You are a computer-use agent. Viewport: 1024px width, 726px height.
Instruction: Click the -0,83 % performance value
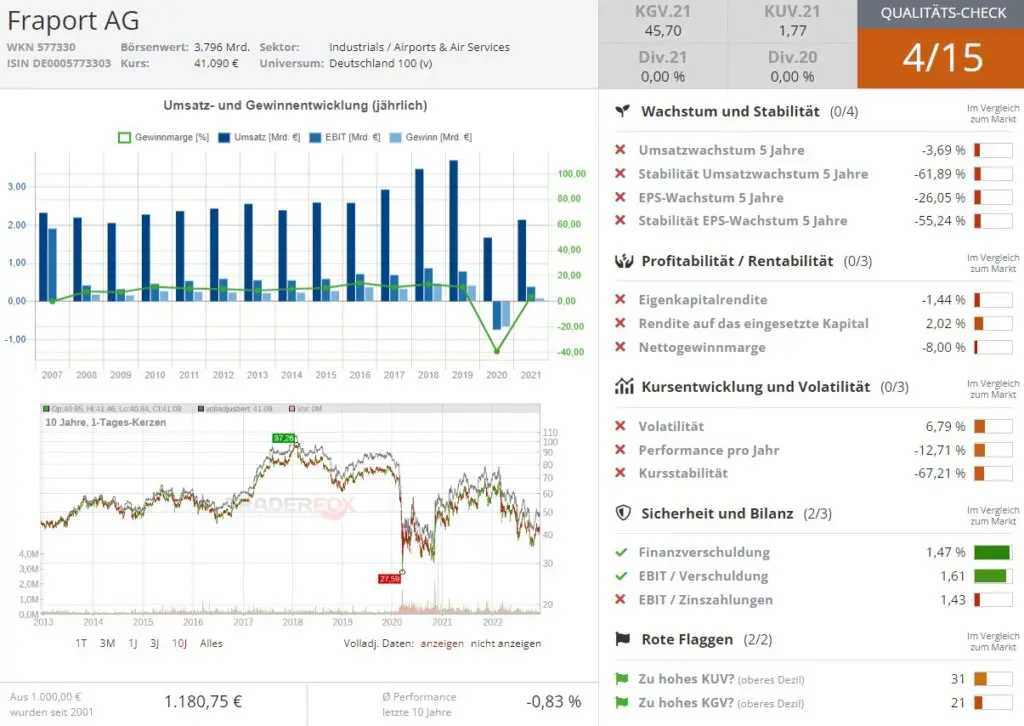[554, 701]
